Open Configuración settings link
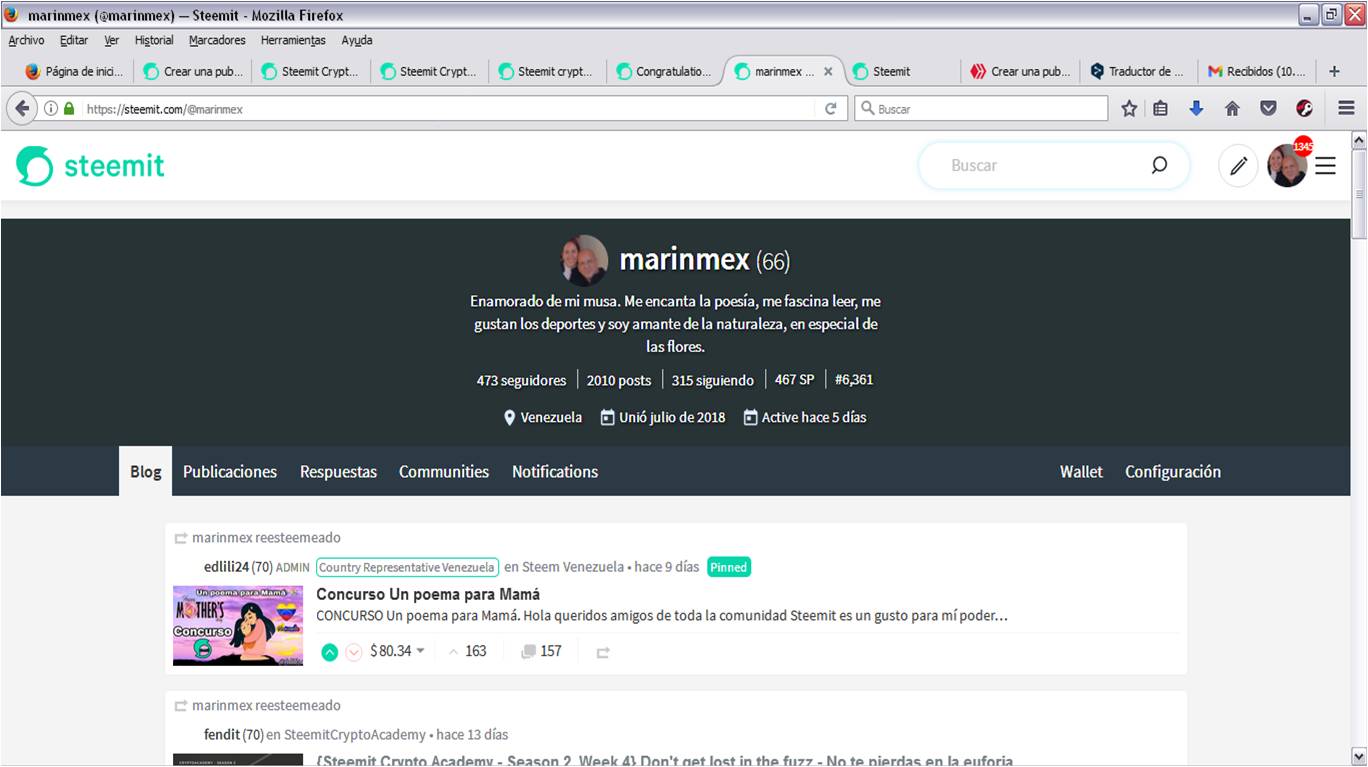 (x=1173, y=471)
